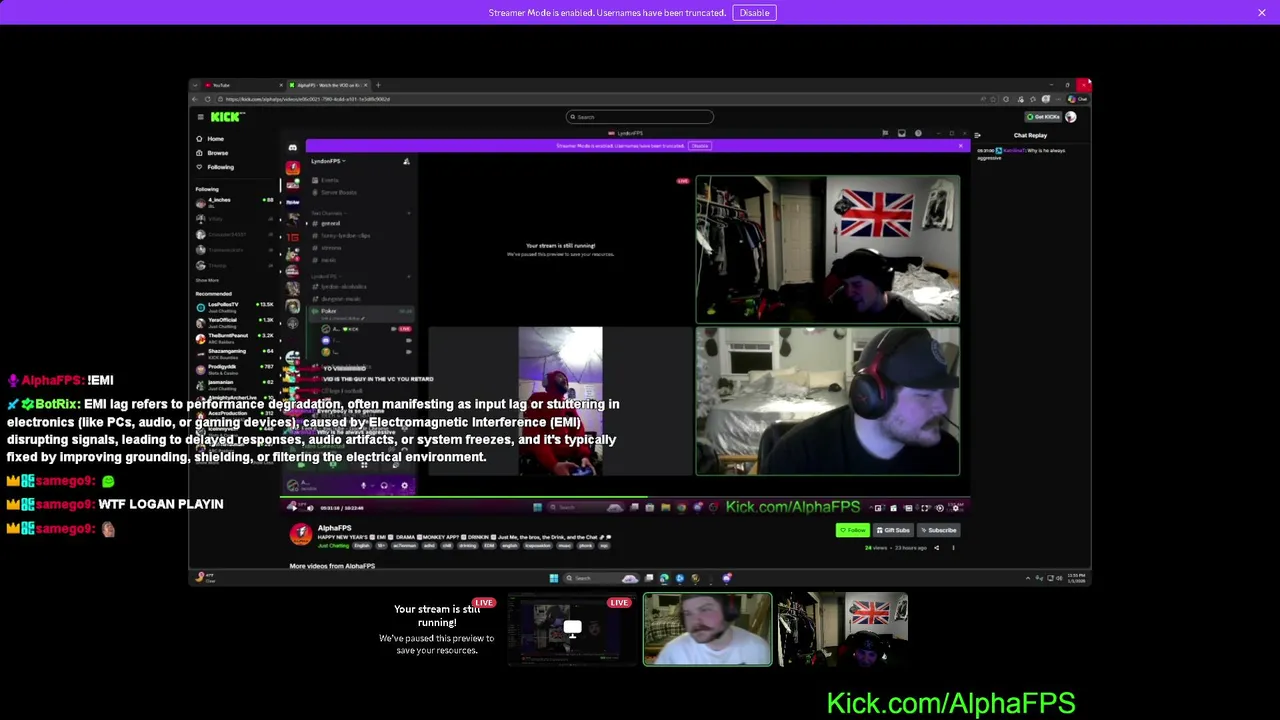Dismiss the Streamer Mode banner
Screen dimensions: 1280x720
click(x=1262, y=13)
